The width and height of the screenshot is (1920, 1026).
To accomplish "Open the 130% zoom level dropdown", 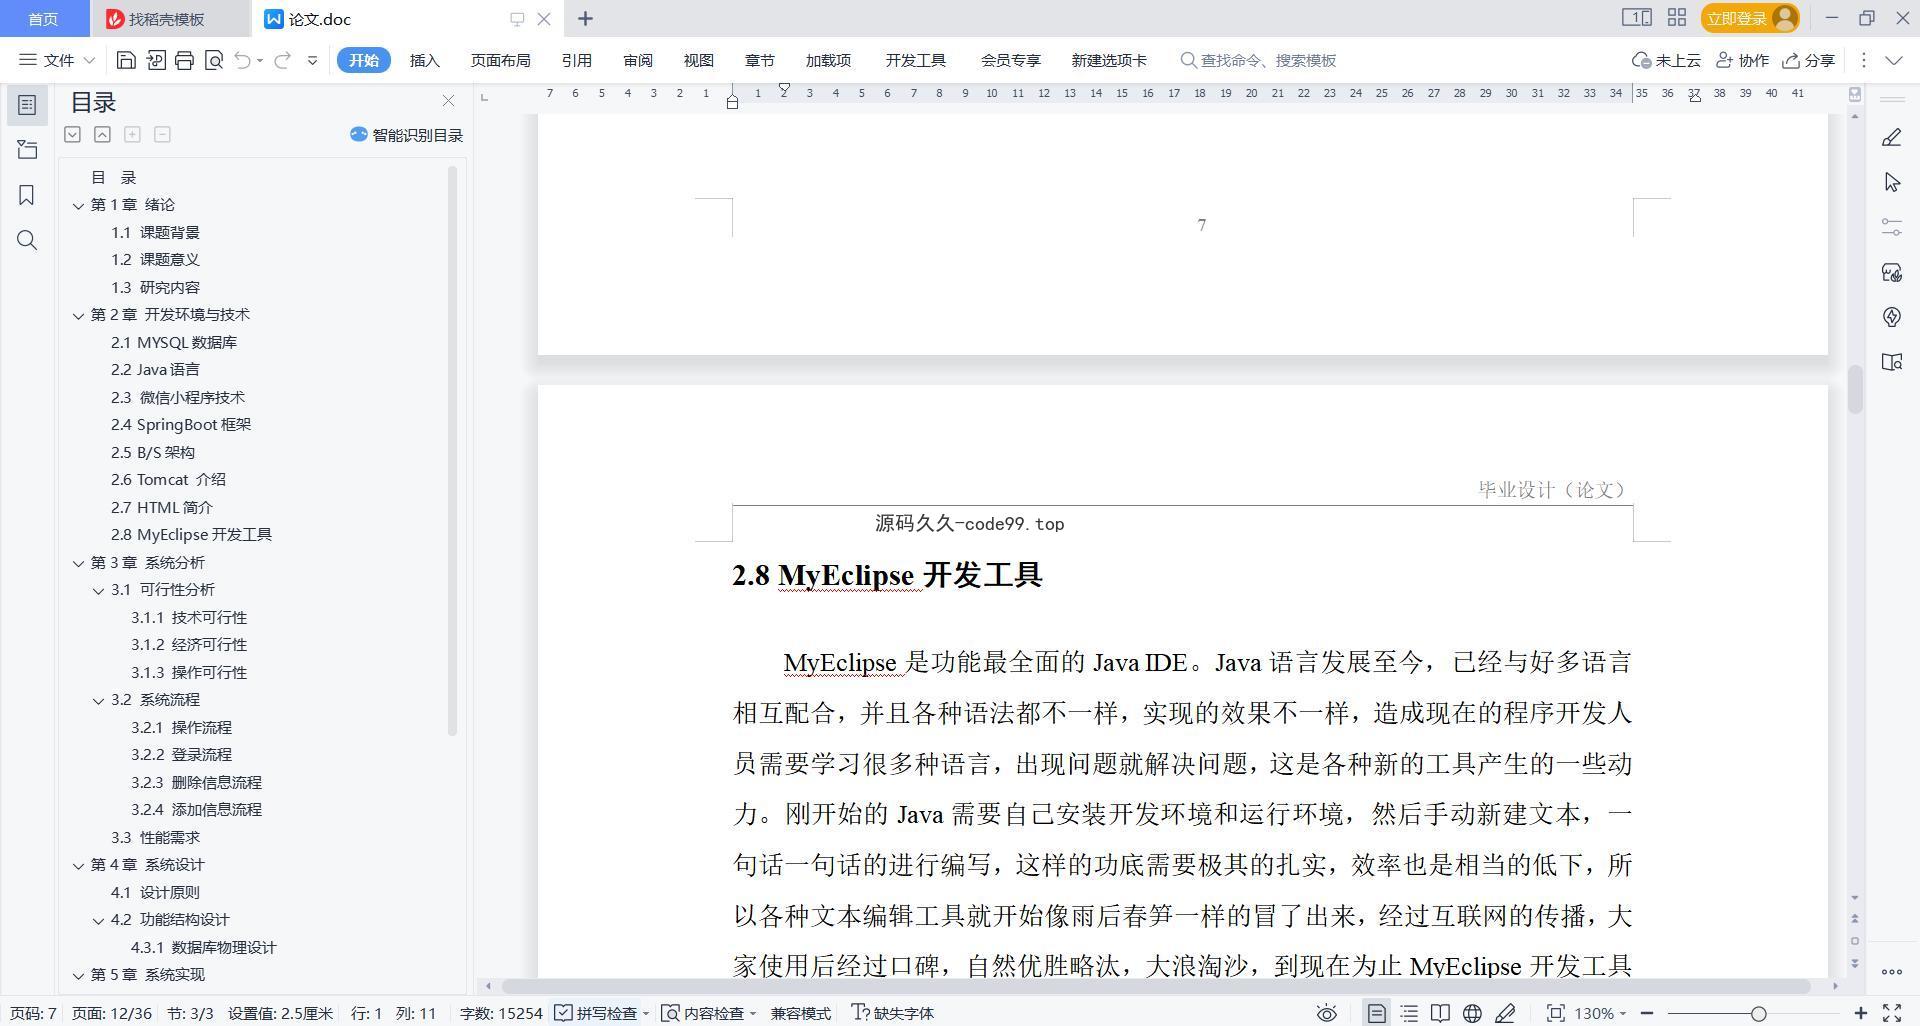I will click(x=1600, y=1013).
